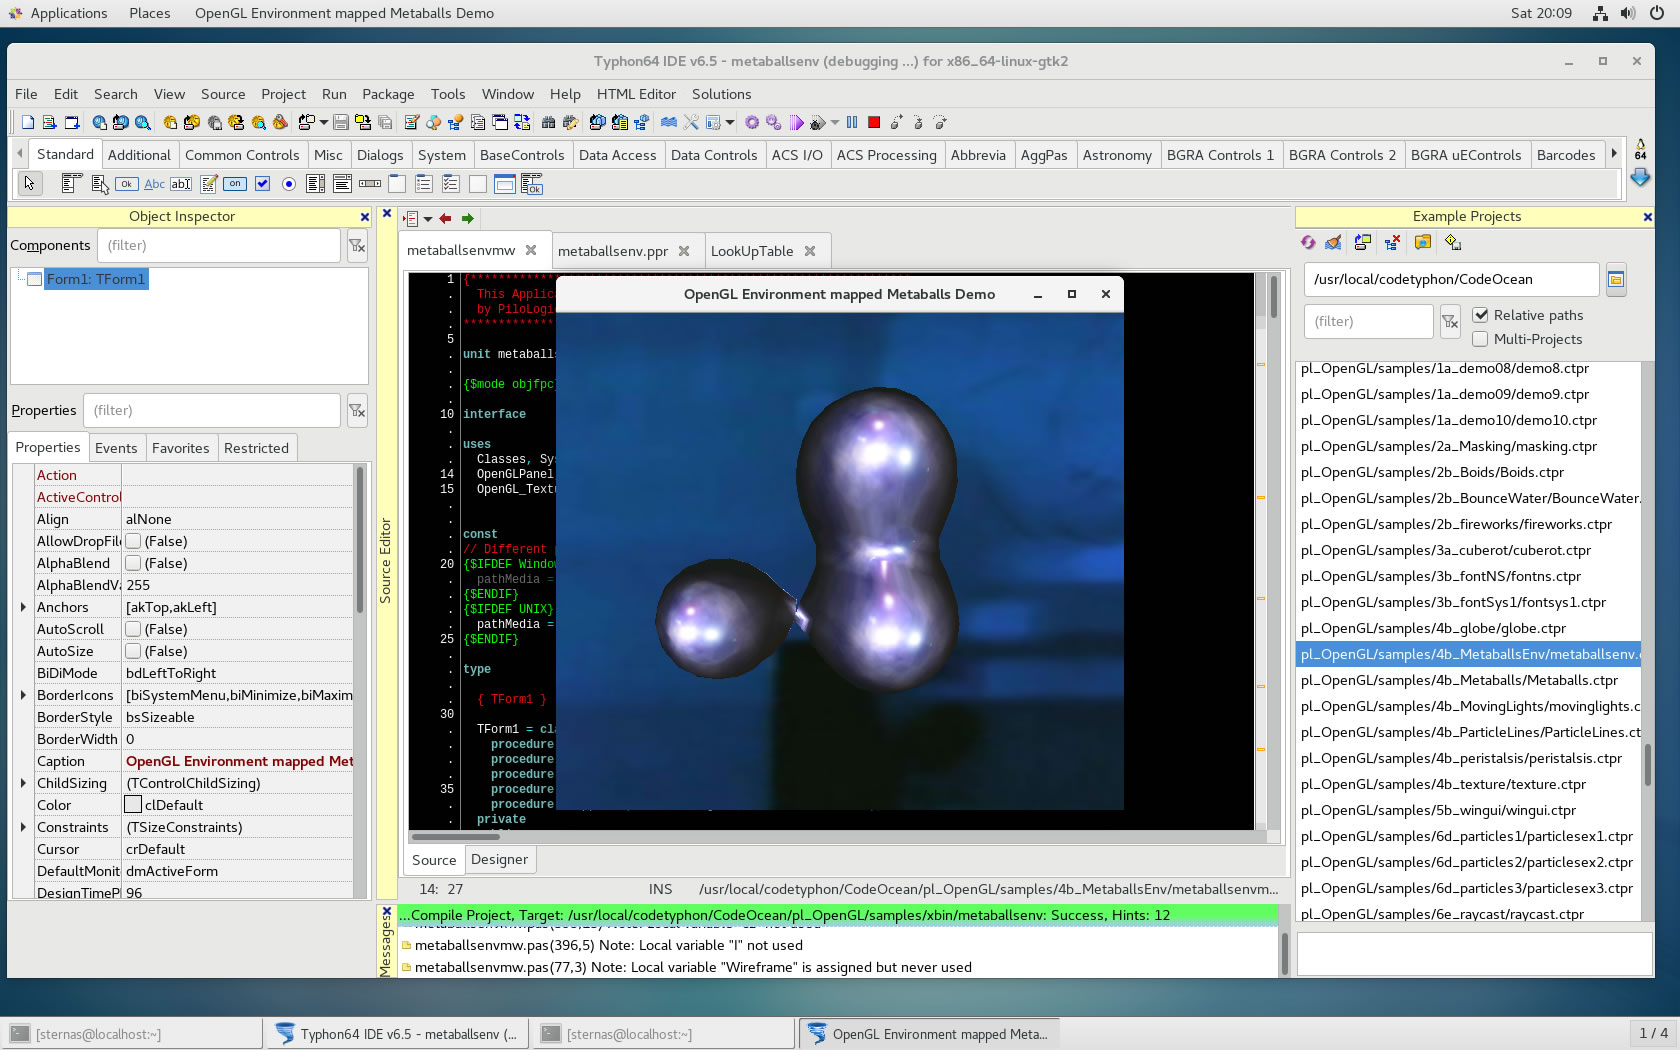The height and width of the screenshot is (1050, 1680).
Task: Pick the TRadioButton palette component
Action: click(289, 183)
